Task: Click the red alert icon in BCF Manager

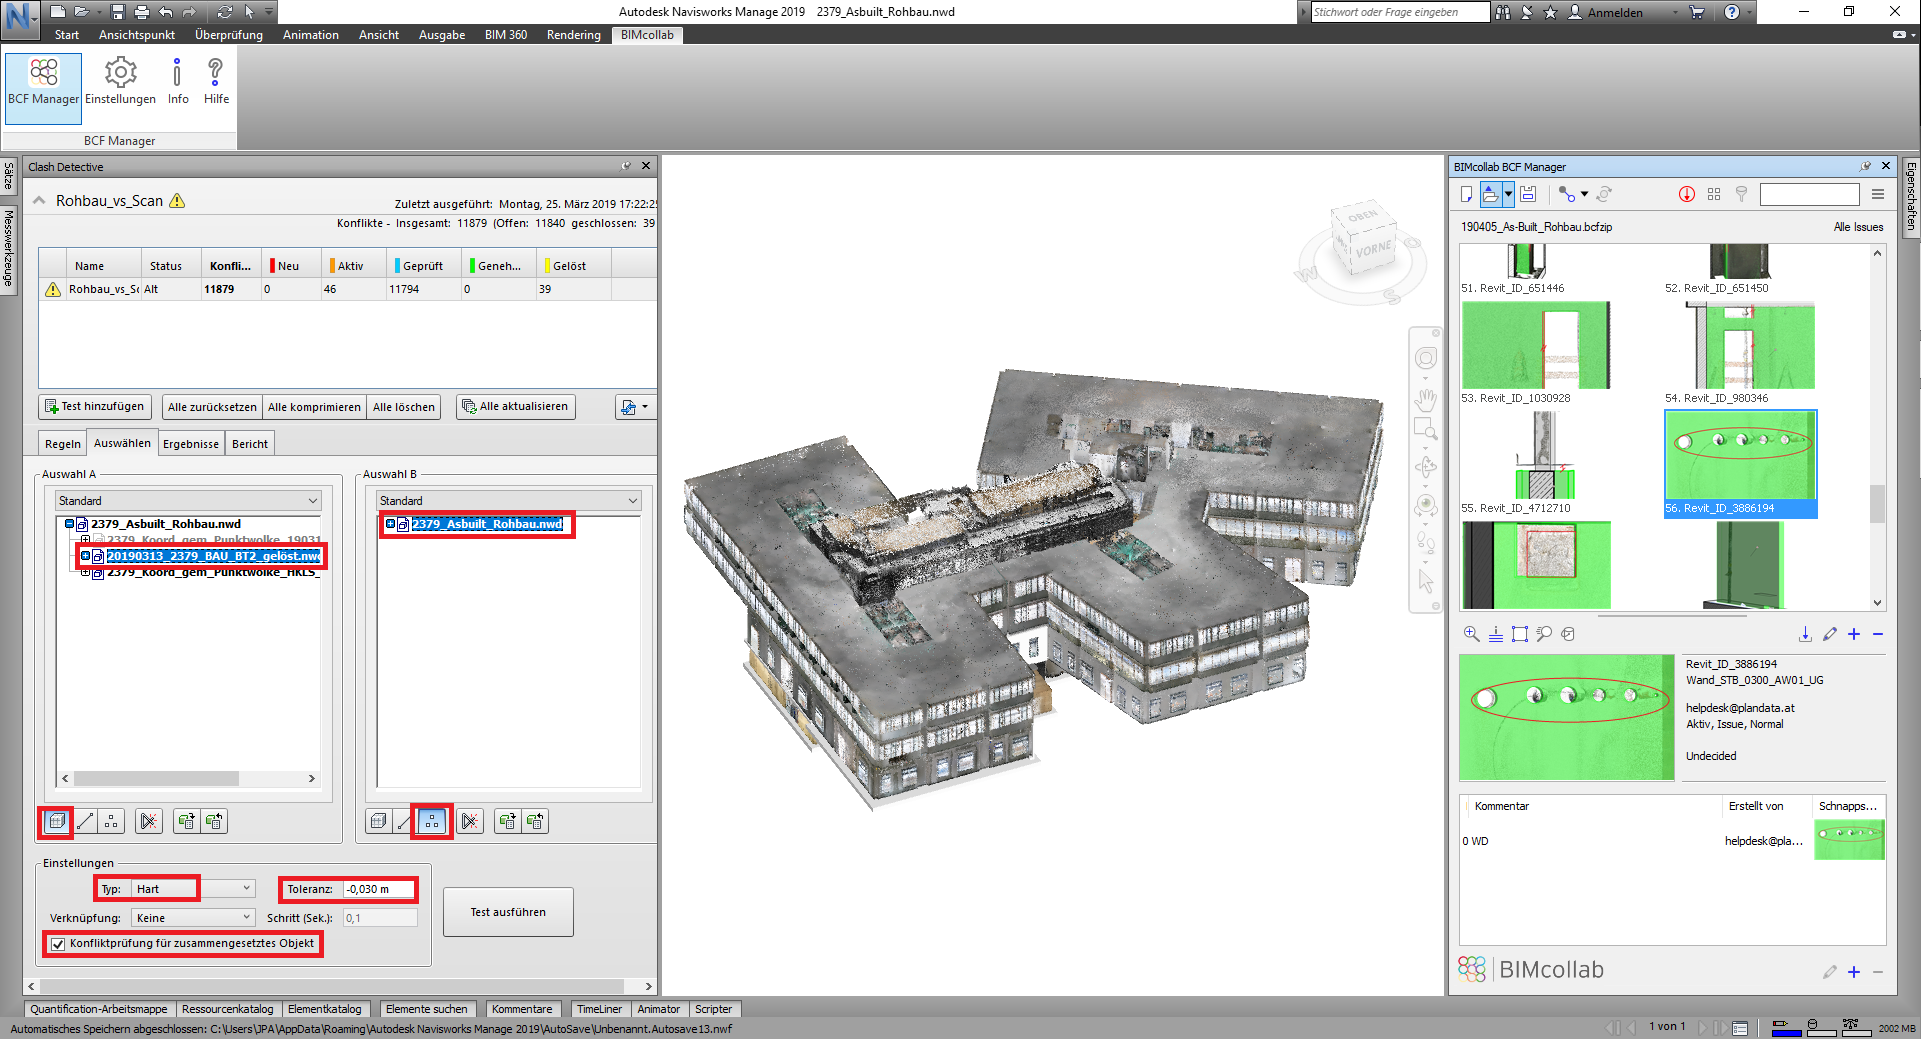Action: (1686, 194)
